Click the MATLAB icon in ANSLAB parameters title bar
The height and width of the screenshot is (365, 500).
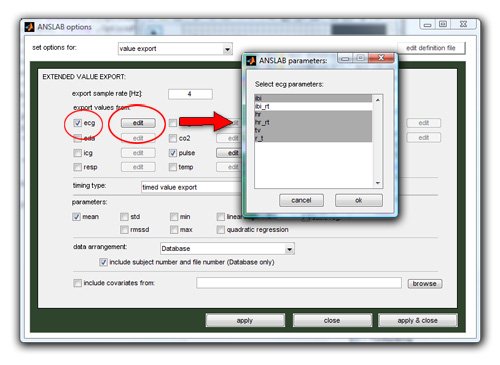(251, 61)
